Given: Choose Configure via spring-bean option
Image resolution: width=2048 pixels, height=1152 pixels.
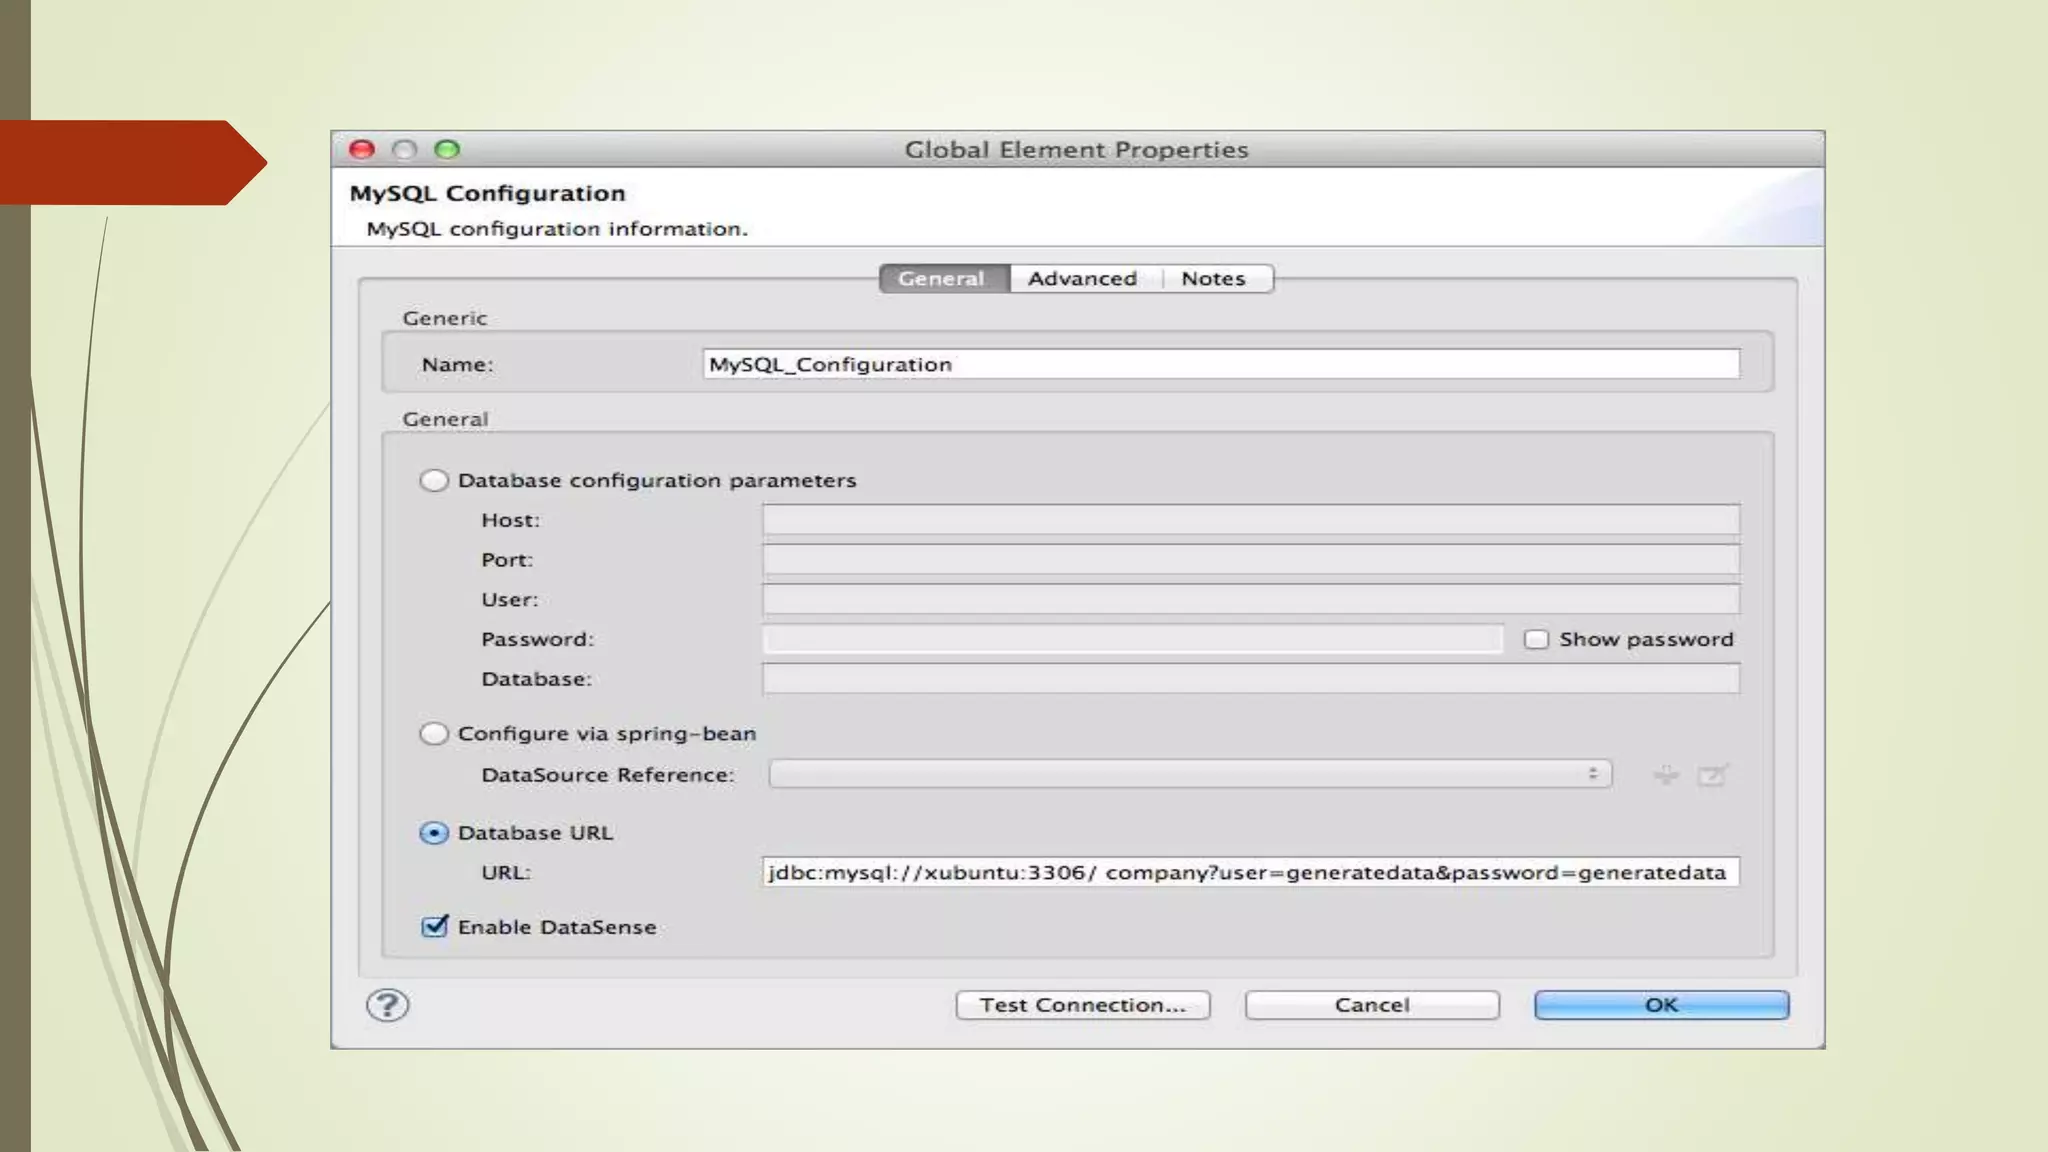Looking at the screenshot, I should pyautogui.click(x=434, y=734).
